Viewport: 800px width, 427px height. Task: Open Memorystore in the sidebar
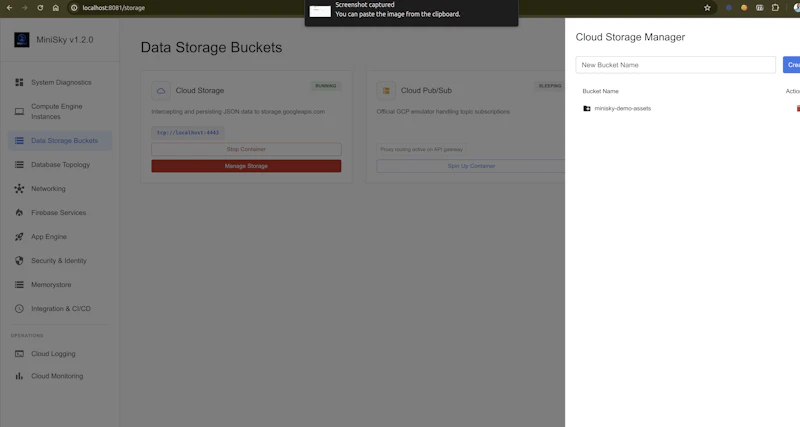click(x=60, y=285)
